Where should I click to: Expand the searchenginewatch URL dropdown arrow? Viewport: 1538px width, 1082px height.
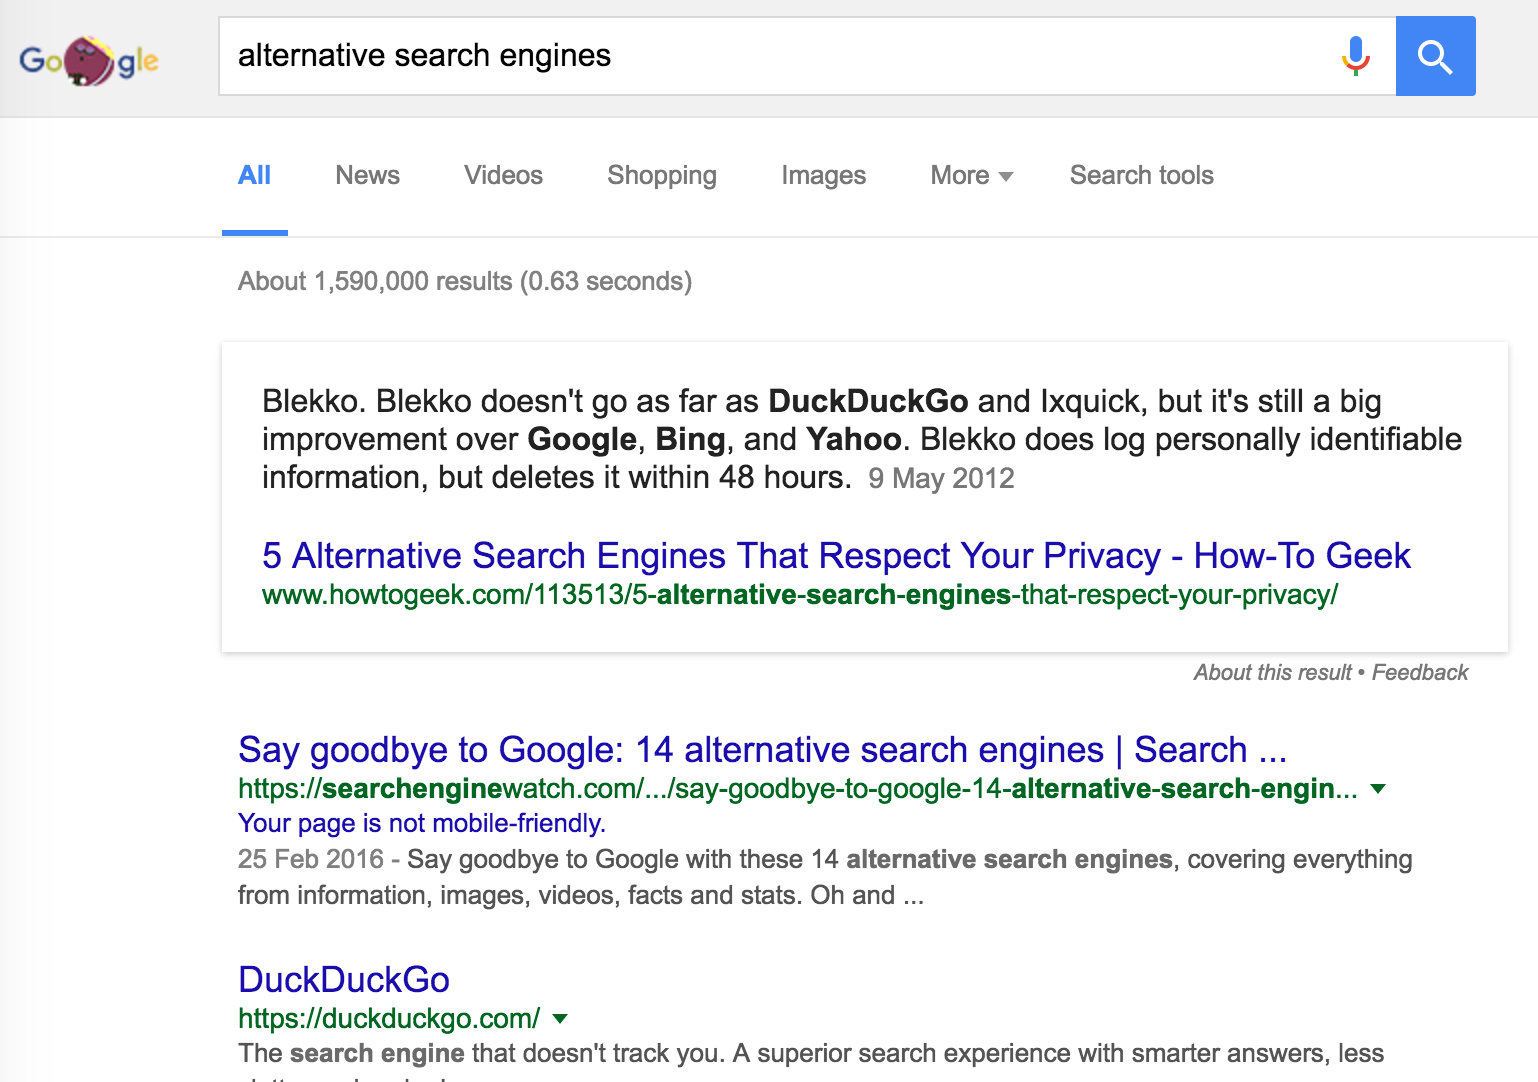click(1378, 789)
